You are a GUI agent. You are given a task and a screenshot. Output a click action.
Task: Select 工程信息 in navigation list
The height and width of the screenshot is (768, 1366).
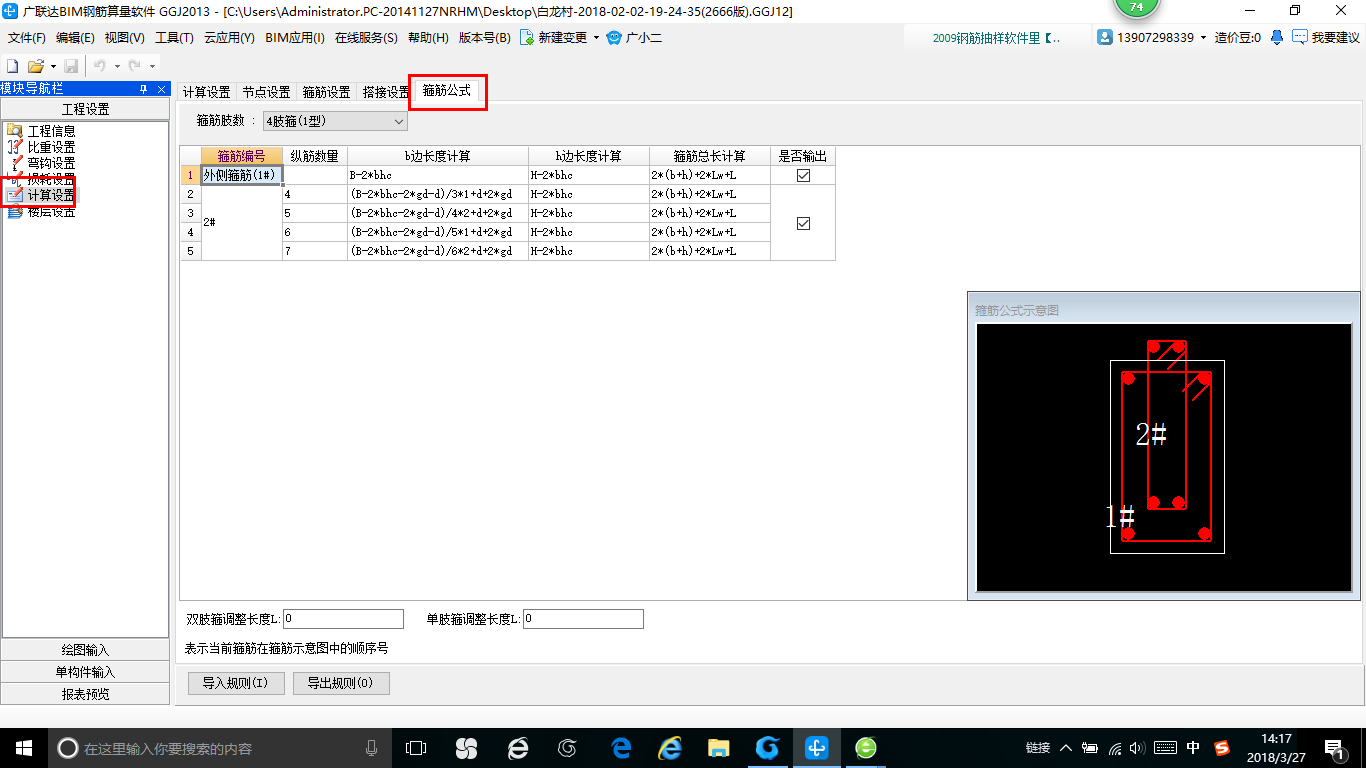pos(51,131)
